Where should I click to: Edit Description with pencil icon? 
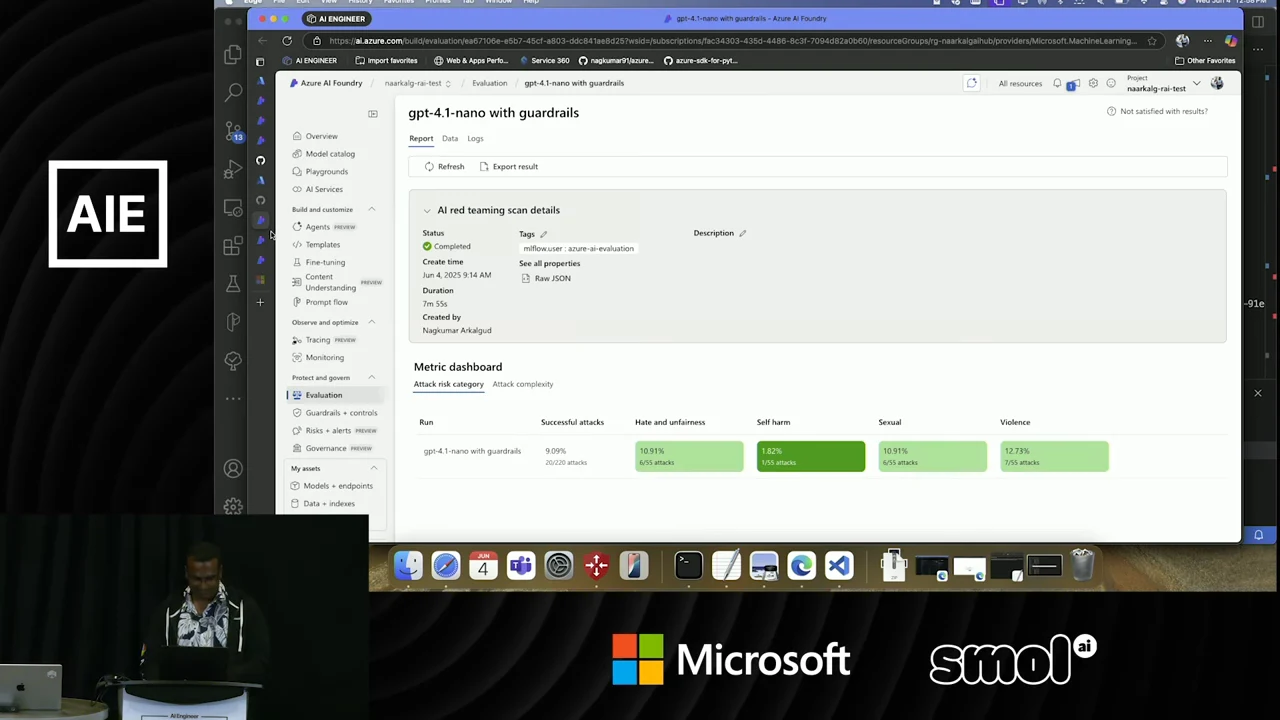[742, 233]
